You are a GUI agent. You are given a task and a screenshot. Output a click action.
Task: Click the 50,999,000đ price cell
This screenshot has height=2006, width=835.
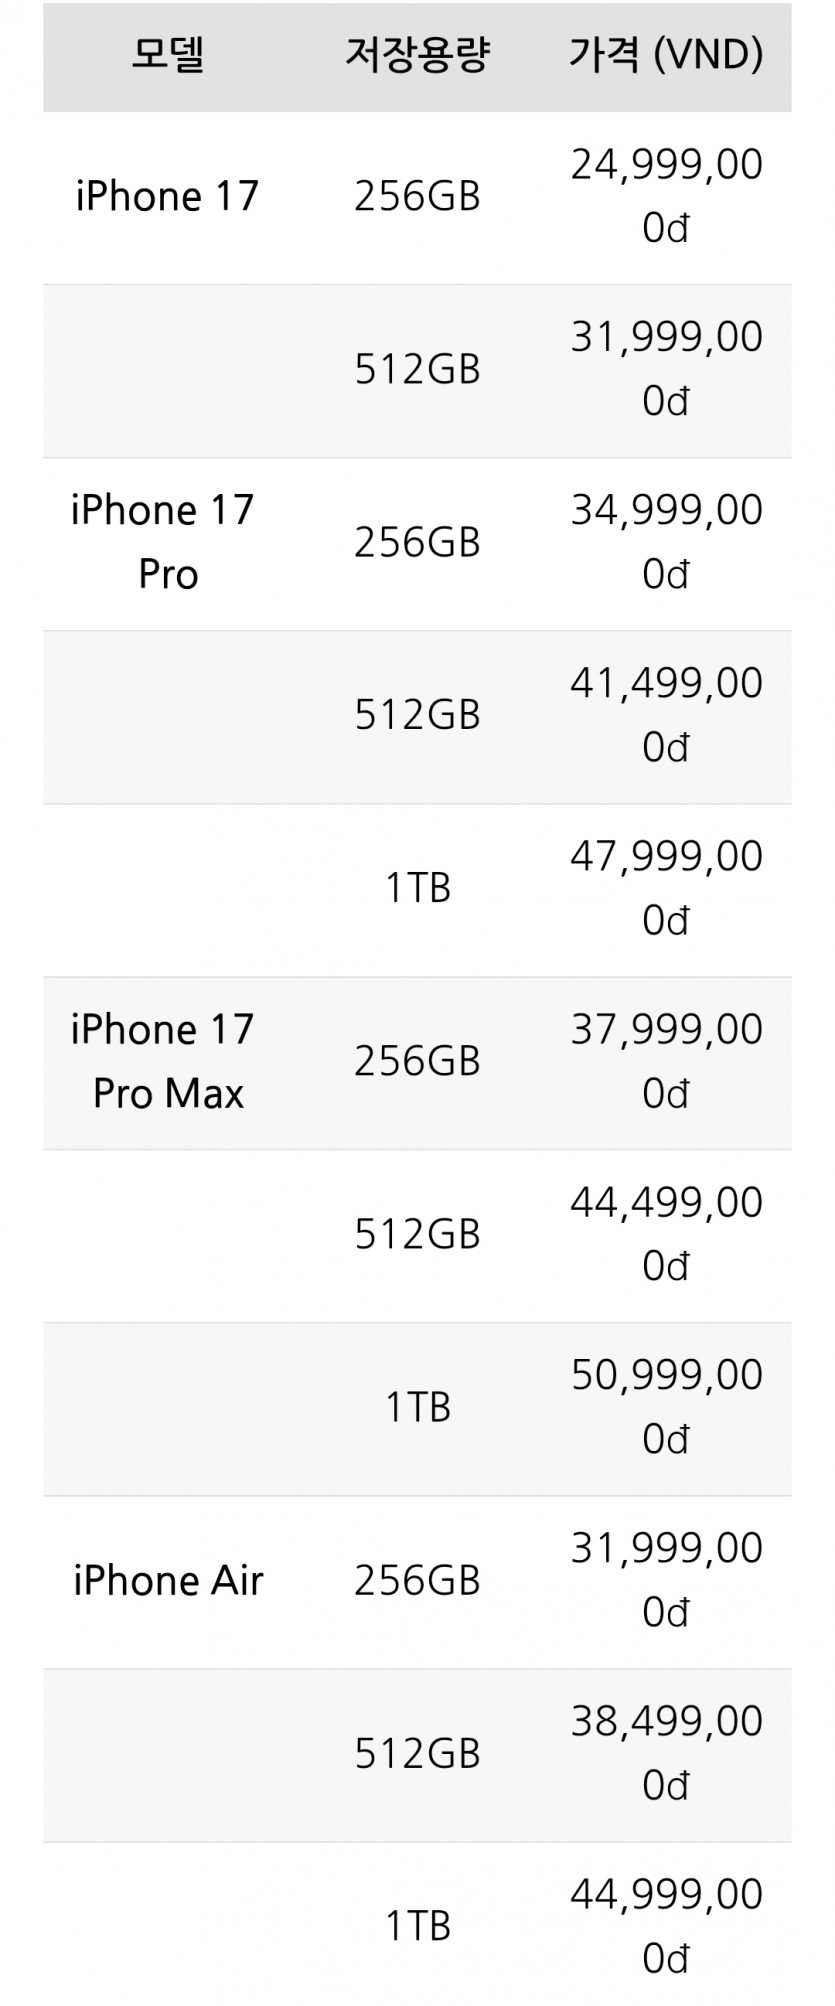[x=666, y=1407]
